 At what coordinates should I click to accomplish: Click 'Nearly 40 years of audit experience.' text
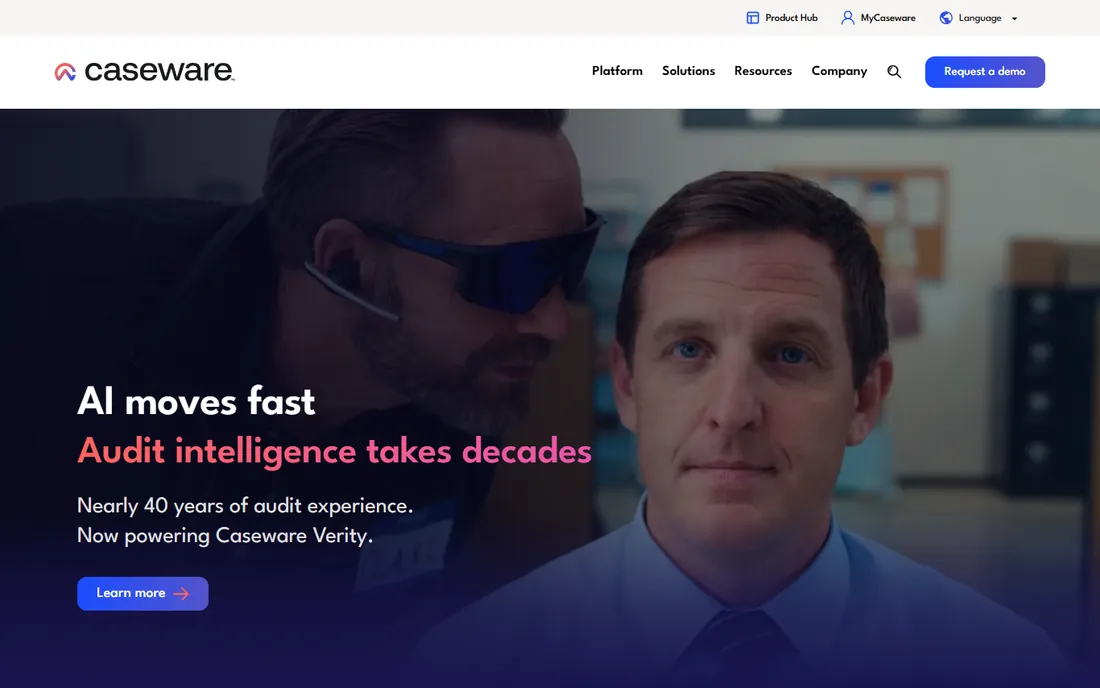245,506
